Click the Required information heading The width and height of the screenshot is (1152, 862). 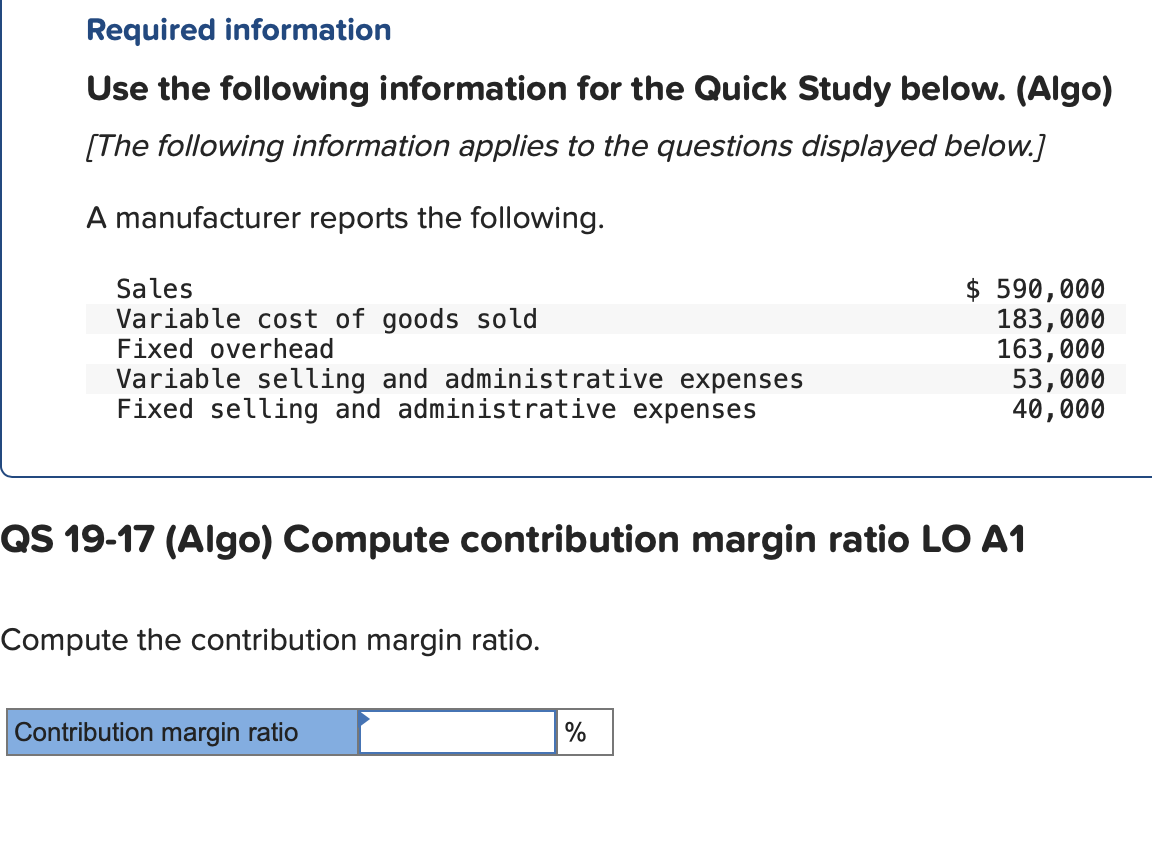[x=238, y=30]
